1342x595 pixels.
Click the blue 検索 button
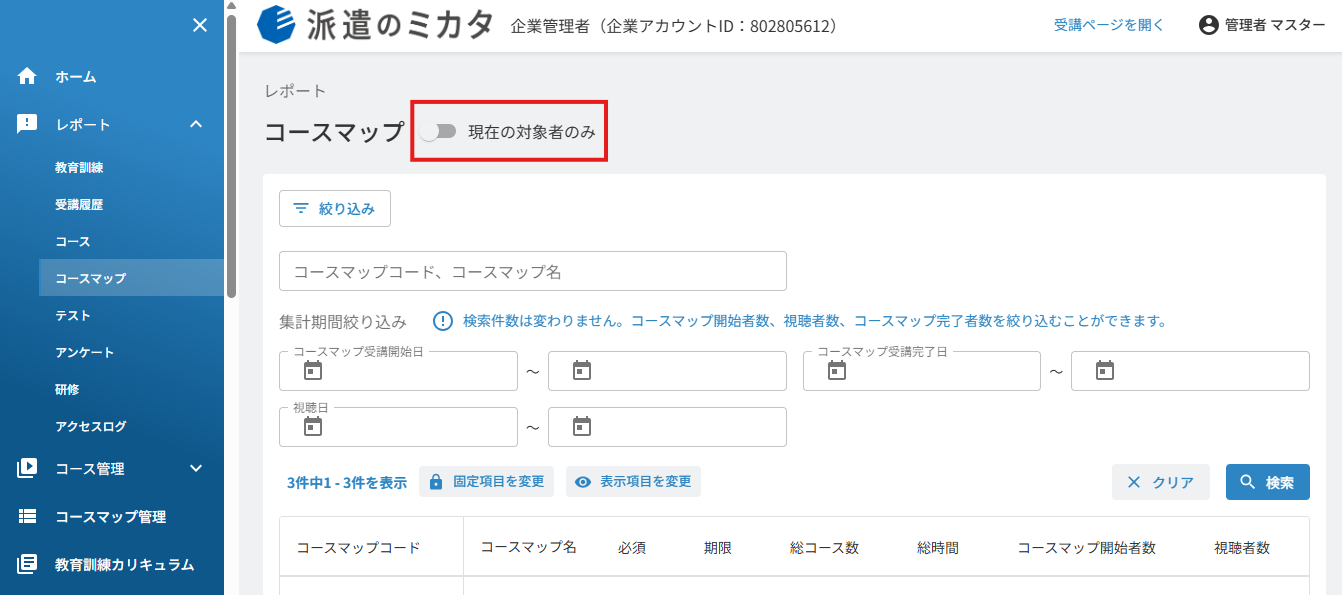[1268, 482]
